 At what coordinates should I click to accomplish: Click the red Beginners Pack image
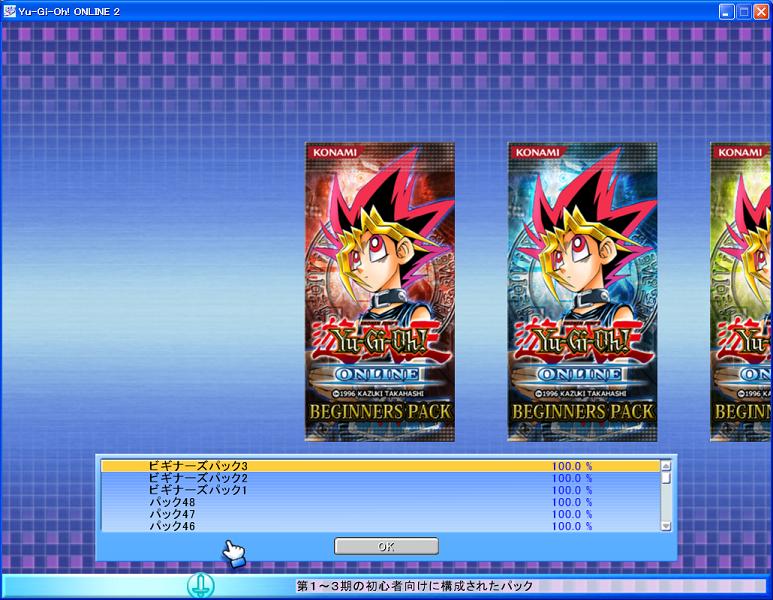tap(380, 292)
